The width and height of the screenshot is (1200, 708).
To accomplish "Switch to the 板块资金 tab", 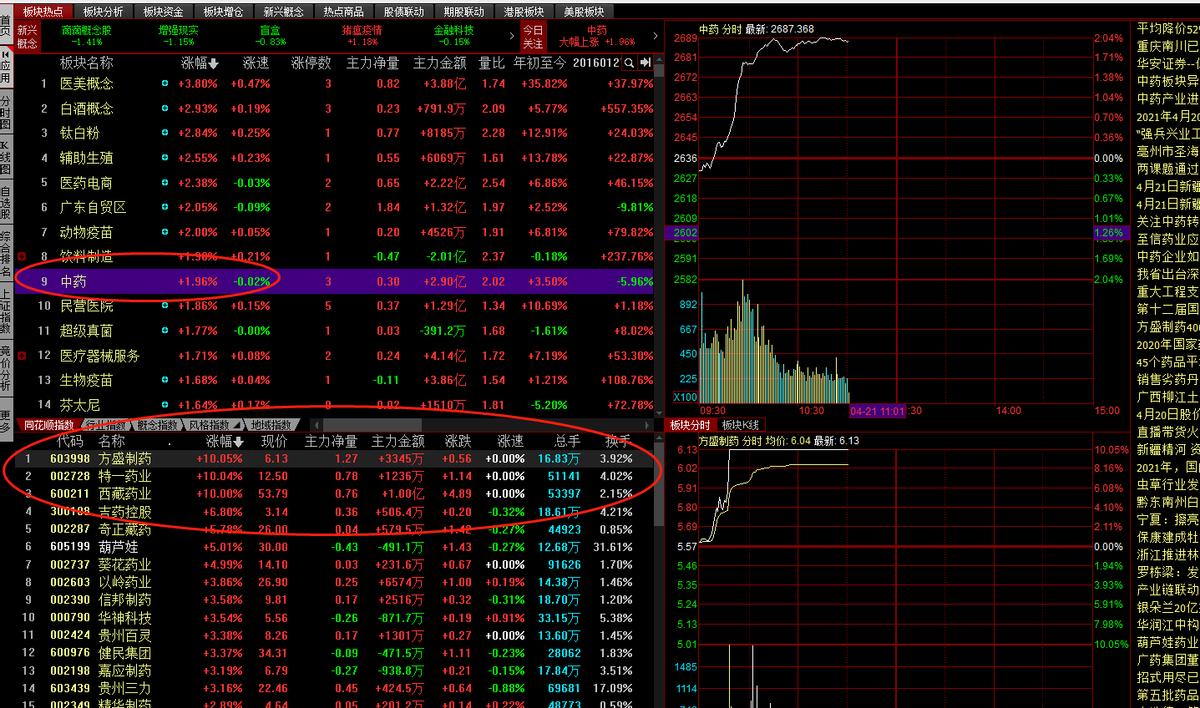I will [163, 11].
